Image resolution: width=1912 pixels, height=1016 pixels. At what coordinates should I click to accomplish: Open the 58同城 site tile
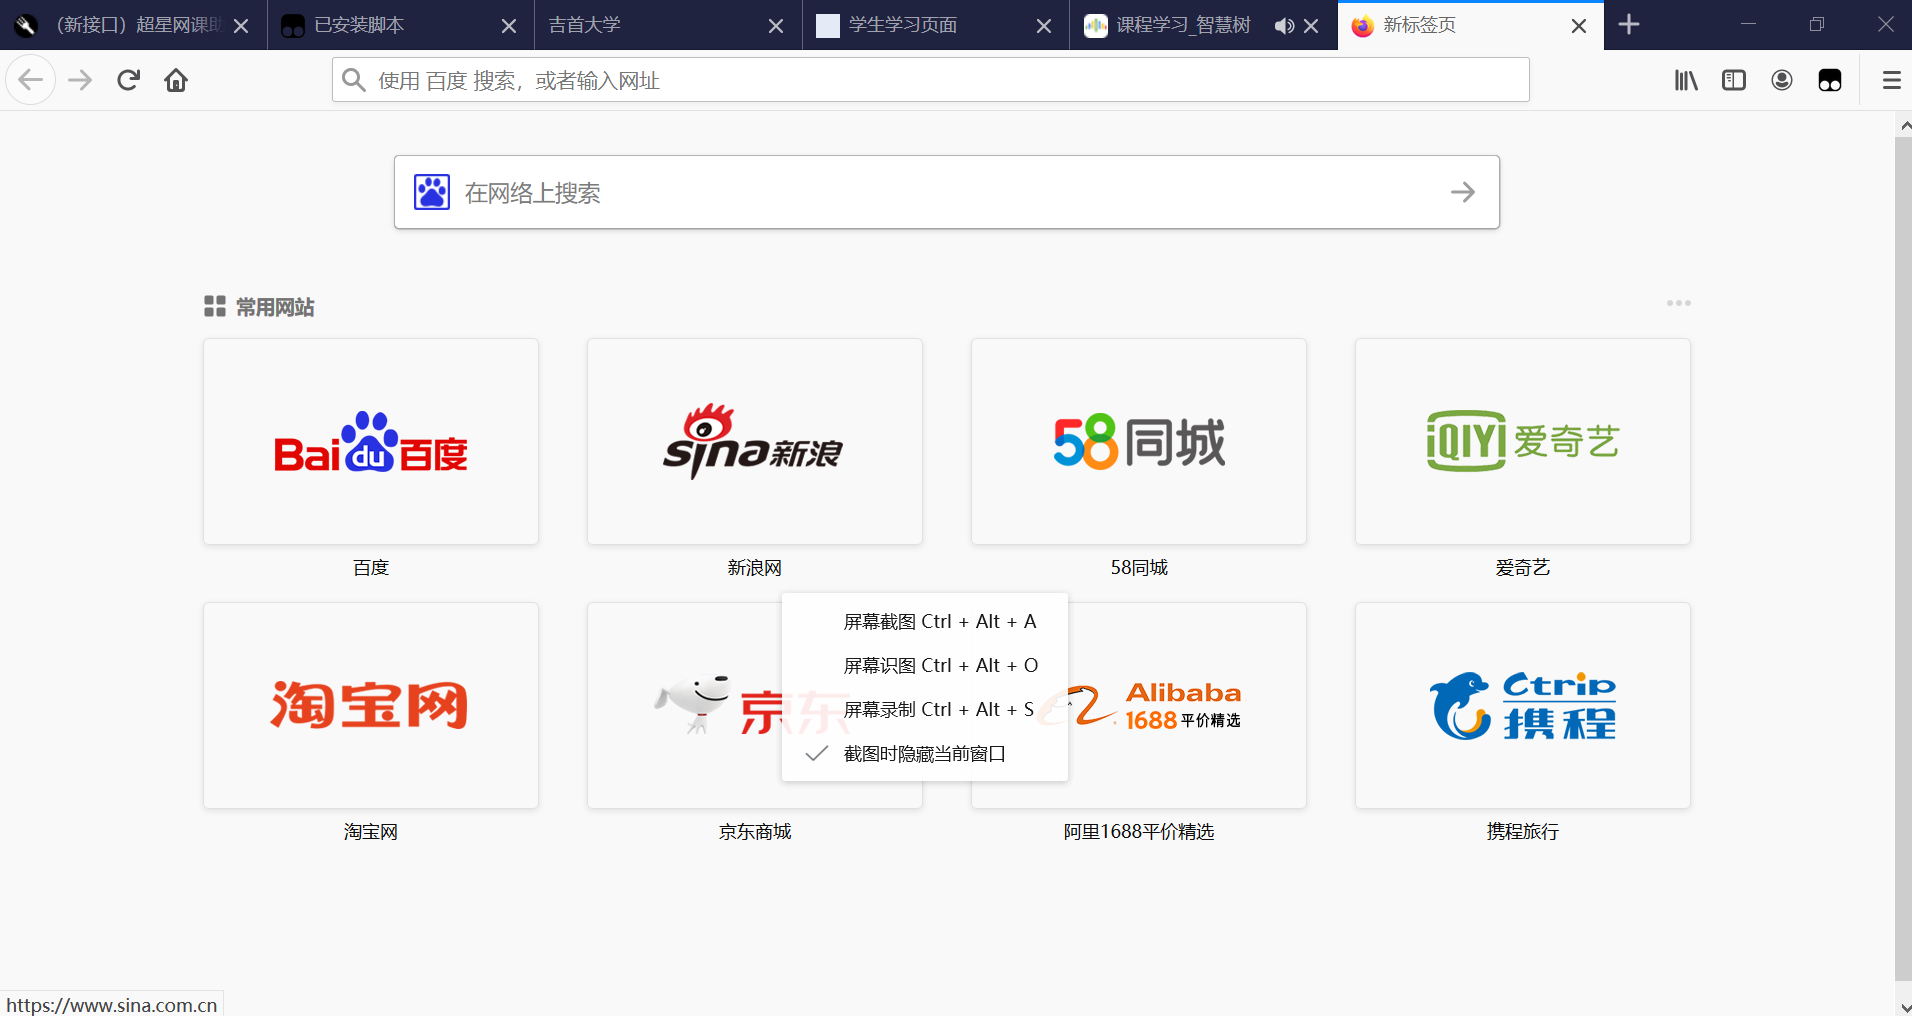pyautogui.click(x=1139, y=442)
